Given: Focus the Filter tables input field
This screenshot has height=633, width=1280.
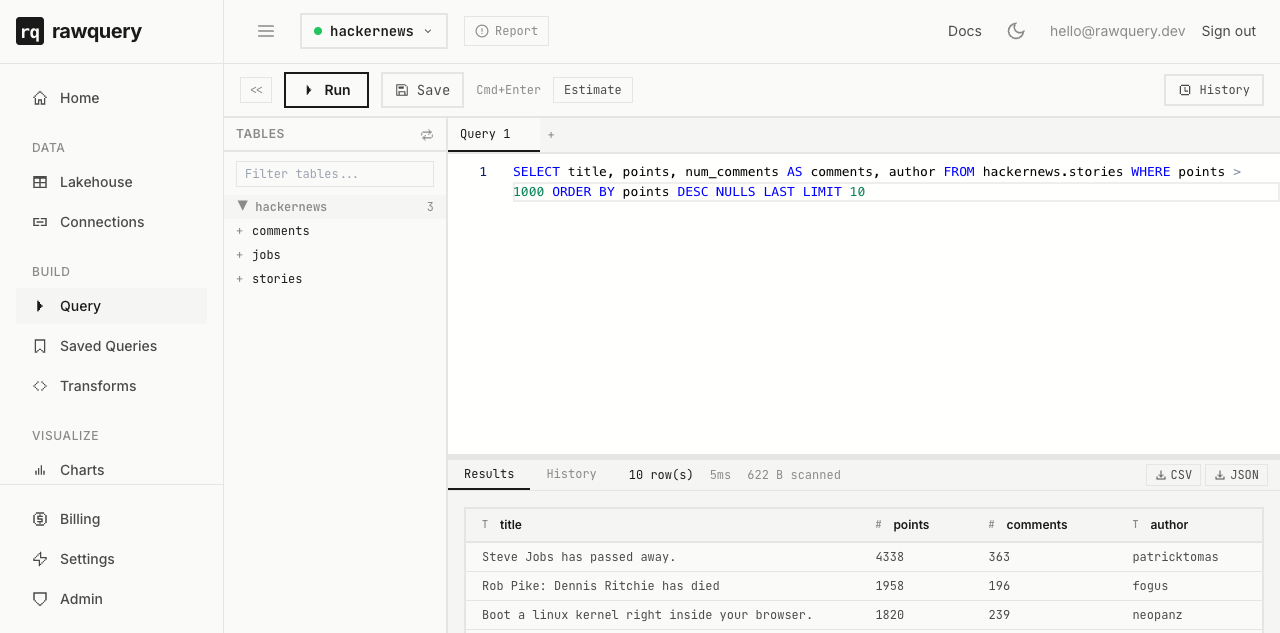Looking at the screenshot, I should (335, 174).
